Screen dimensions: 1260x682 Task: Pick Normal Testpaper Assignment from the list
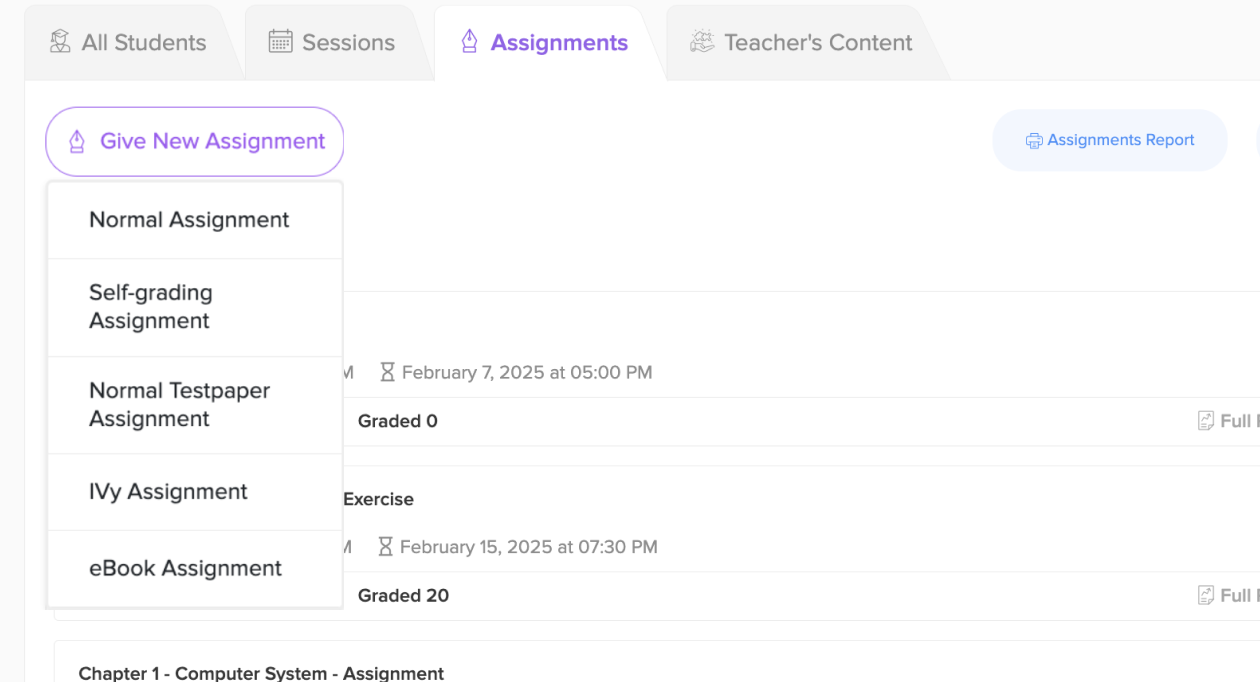tap(180, 405)
